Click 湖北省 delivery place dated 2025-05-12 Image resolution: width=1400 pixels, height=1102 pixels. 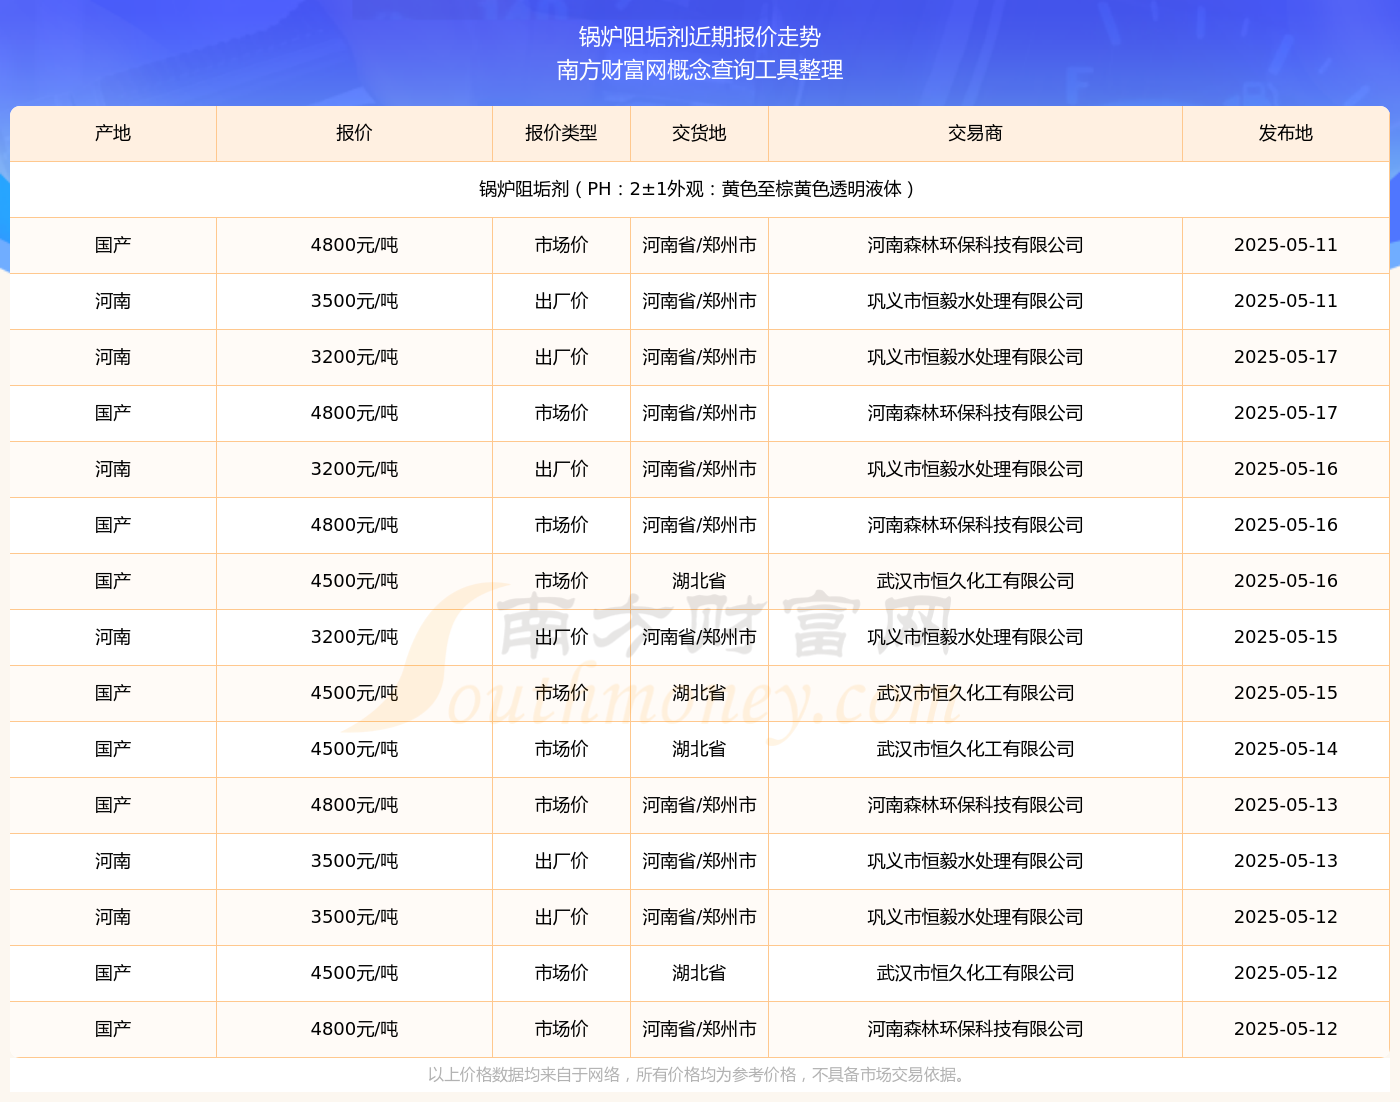699,973
